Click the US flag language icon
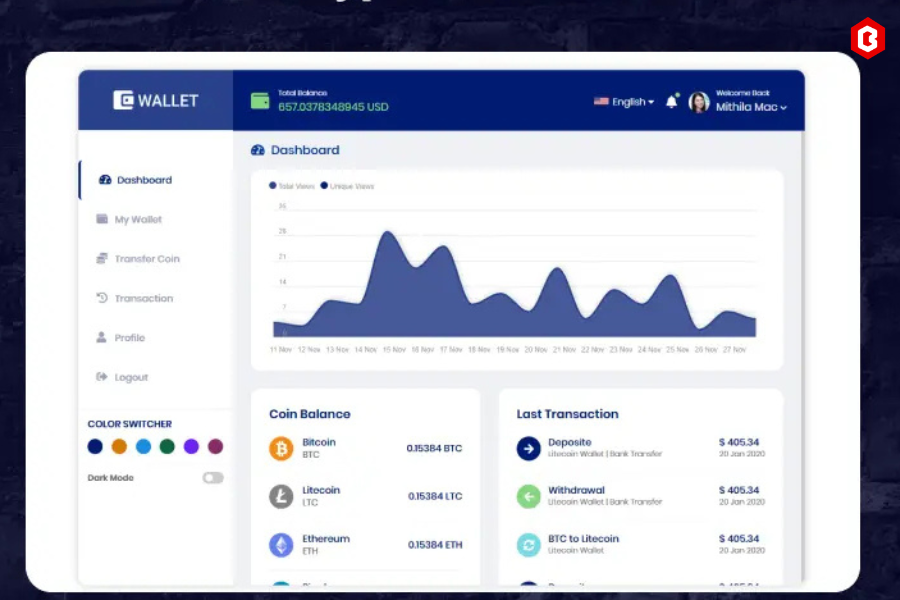 (x=601, y=102)
